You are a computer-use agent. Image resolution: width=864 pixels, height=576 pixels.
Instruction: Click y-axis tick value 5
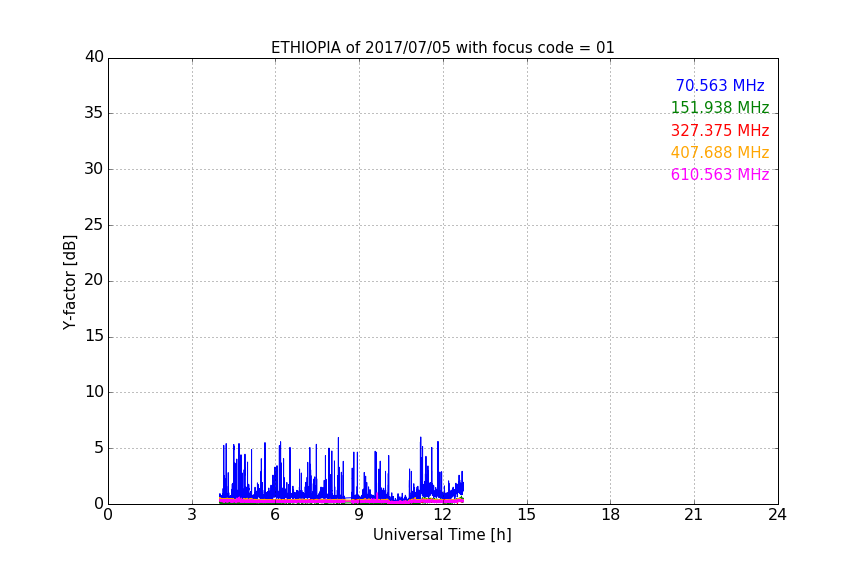(99, 448)
